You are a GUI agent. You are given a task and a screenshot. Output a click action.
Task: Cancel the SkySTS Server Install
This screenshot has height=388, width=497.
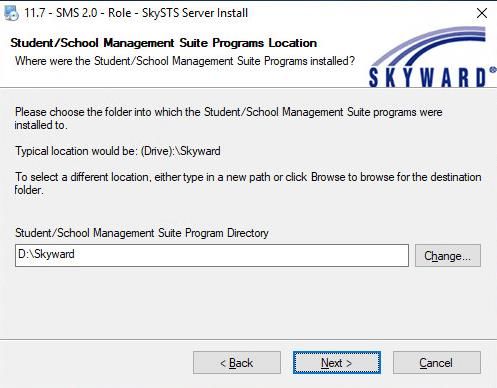pyautogui.click(x=437, y=362)
